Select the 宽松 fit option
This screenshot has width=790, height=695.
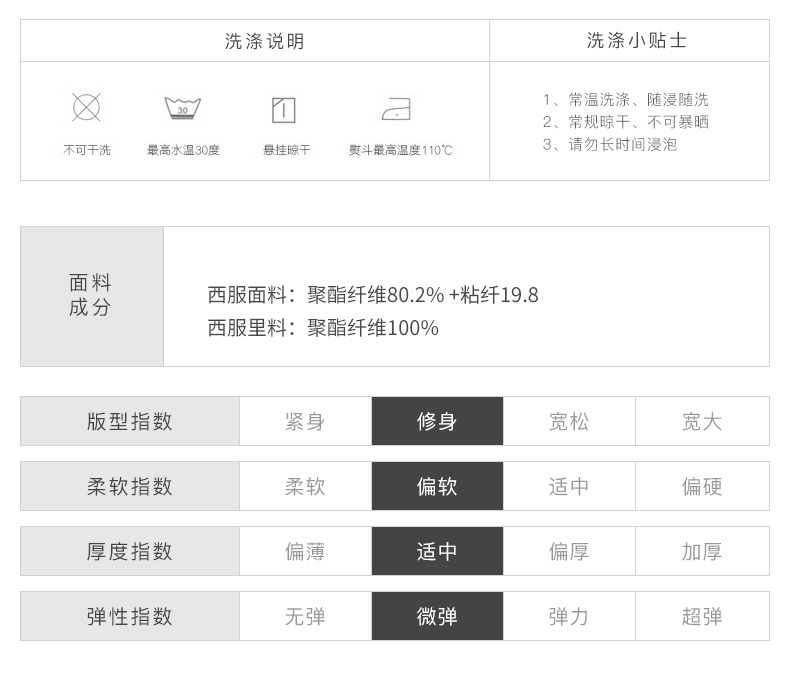click(569, 421)
